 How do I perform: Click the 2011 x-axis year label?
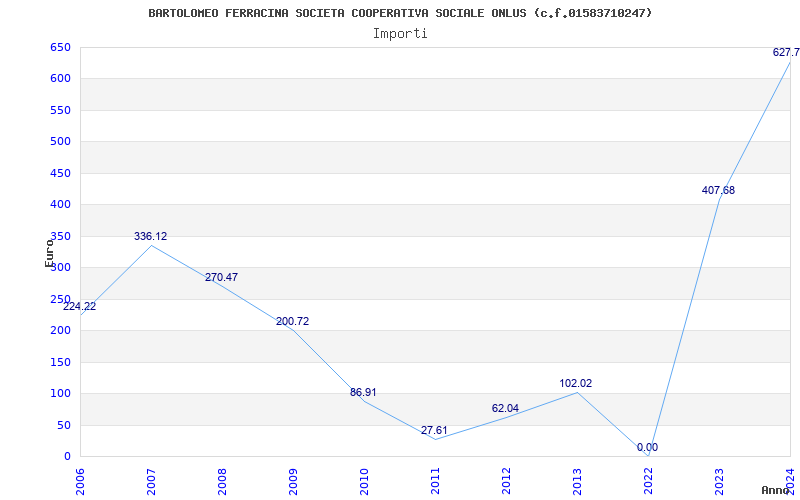(435, 482)
